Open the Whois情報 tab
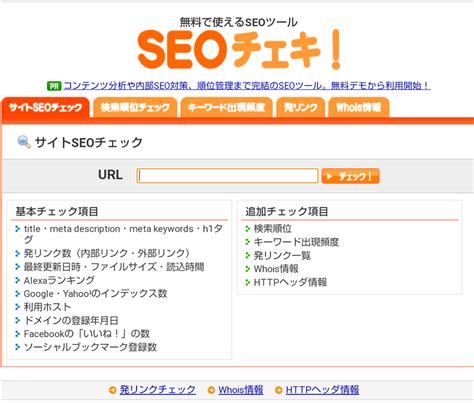Viewport: 474px width, 403px height. tap(359, 107)
